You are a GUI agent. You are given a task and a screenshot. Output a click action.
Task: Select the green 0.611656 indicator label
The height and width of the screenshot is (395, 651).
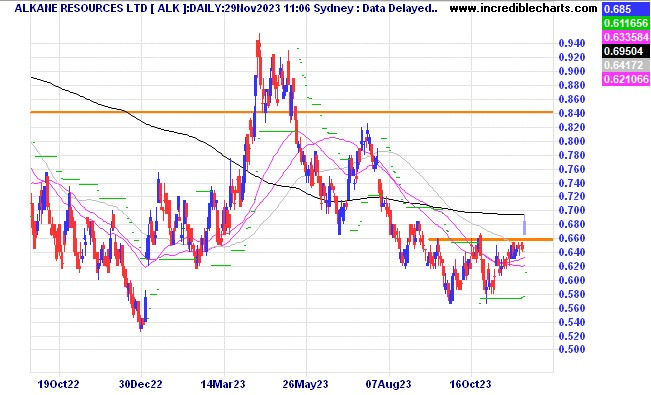pyautogui.click(x=625, y=23)
